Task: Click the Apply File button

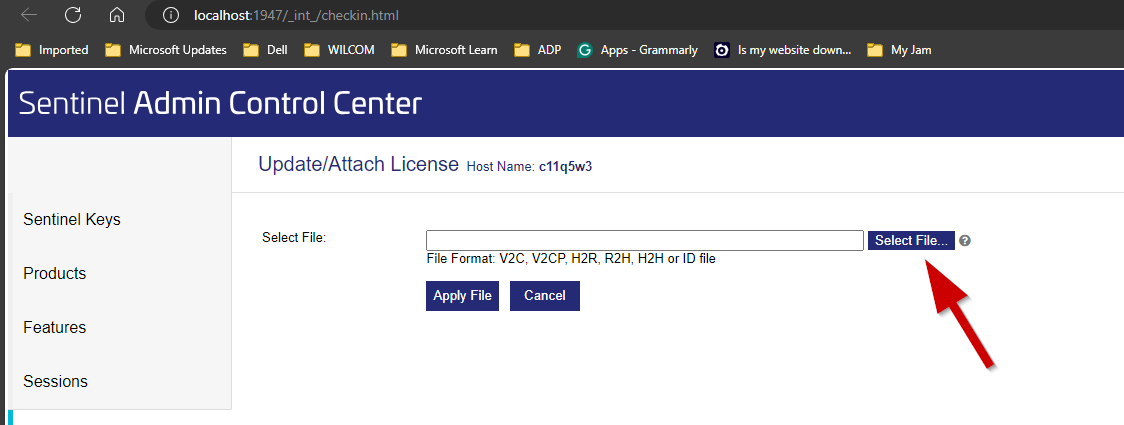Action: [462, 296]
